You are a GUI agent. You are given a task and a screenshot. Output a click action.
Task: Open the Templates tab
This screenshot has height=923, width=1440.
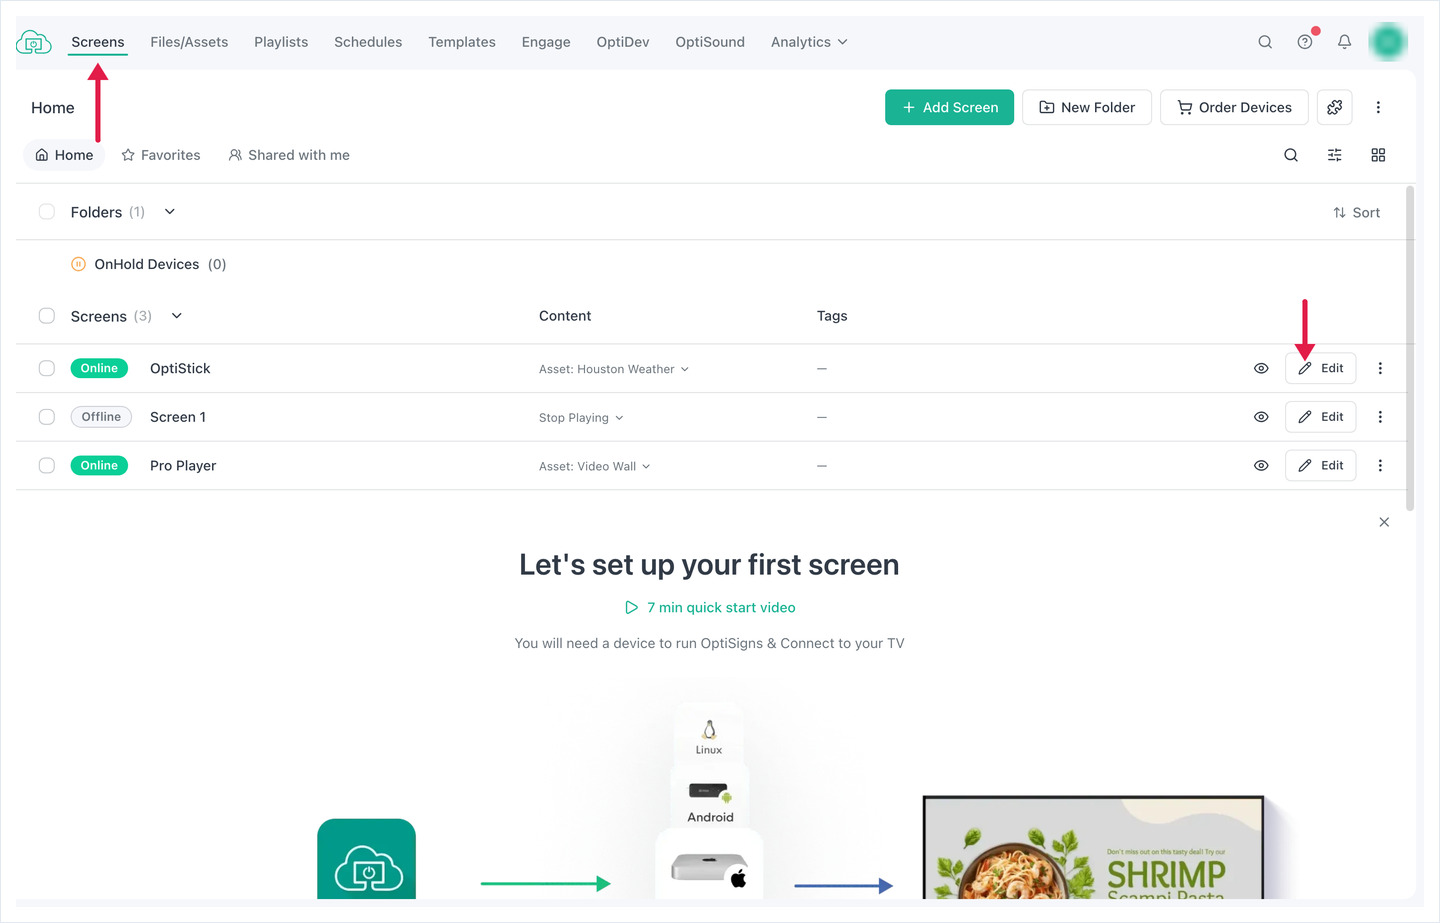click(462, 42)
